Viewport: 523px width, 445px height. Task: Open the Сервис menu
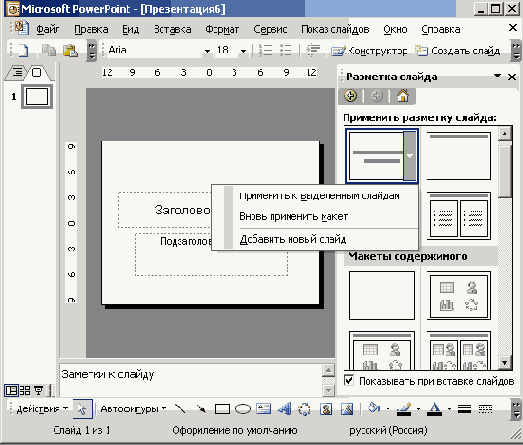(270, 29)
